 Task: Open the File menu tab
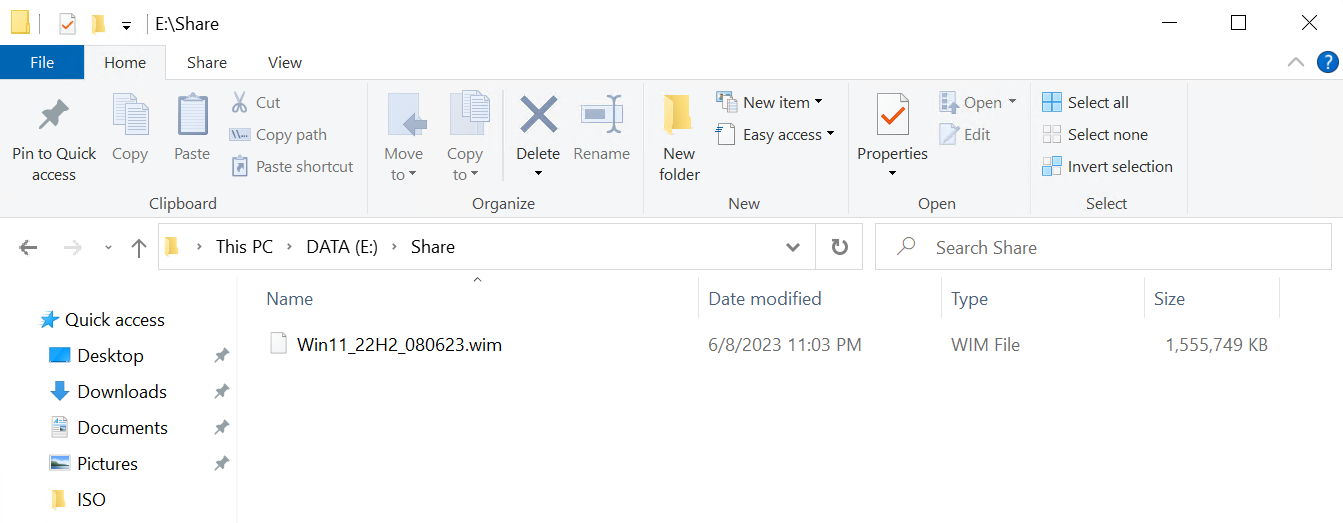pyautogui.click(x=42, y=62)
